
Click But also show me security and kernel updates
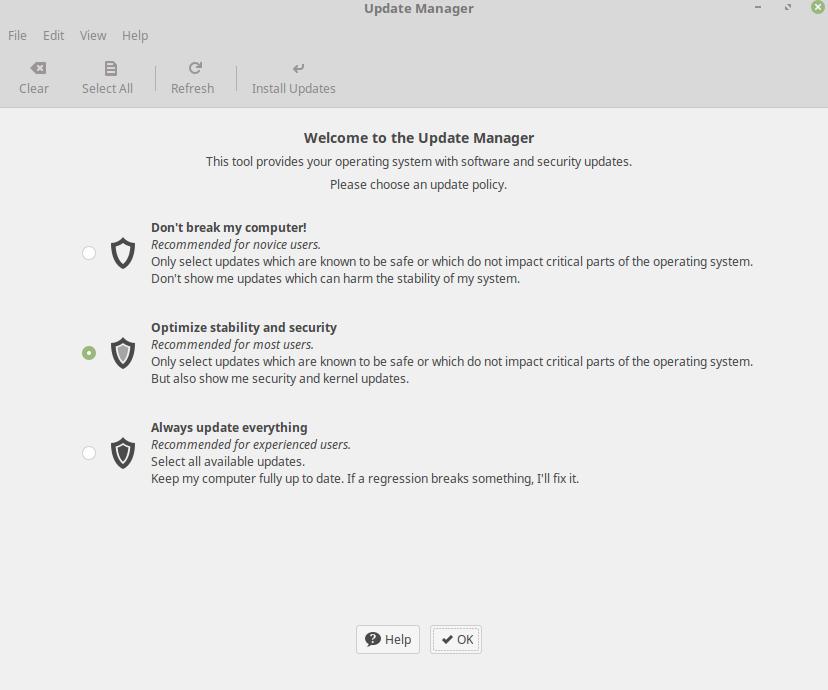tap(280, 379)
